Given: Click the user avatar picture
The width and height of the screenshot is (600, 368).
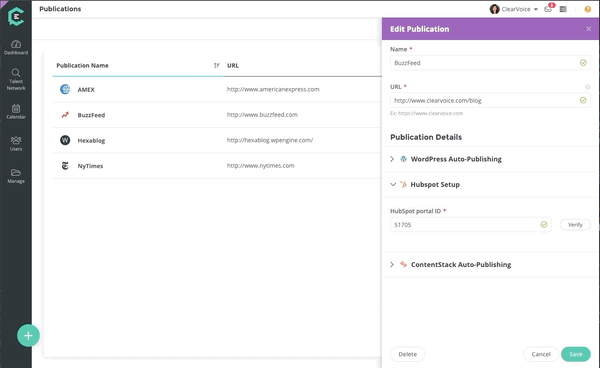Looking at the screenshot, I should click(x=494, y=9).
